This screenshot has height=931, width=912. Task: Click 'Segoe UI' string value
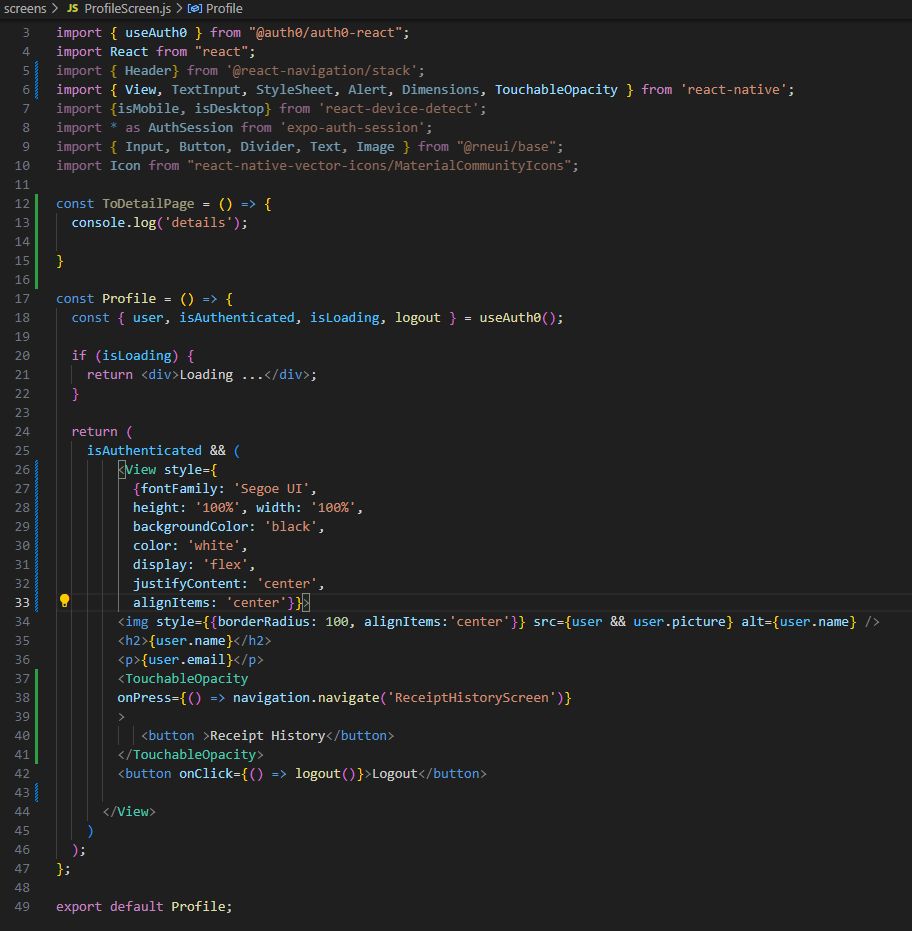click(x=271, y=489)
